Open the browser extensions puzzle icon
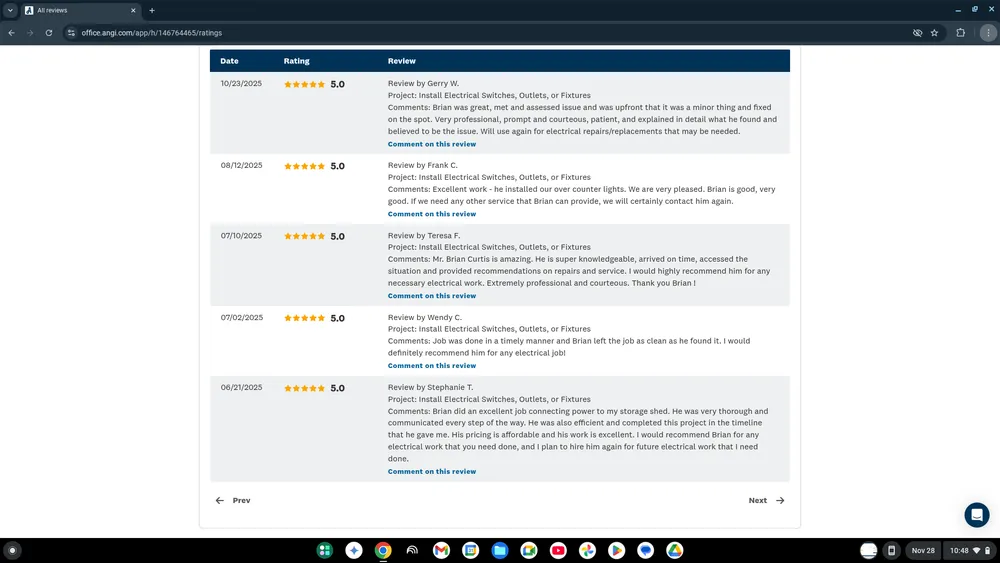Viewport: 1000px width, 563px height. [961, 32]
